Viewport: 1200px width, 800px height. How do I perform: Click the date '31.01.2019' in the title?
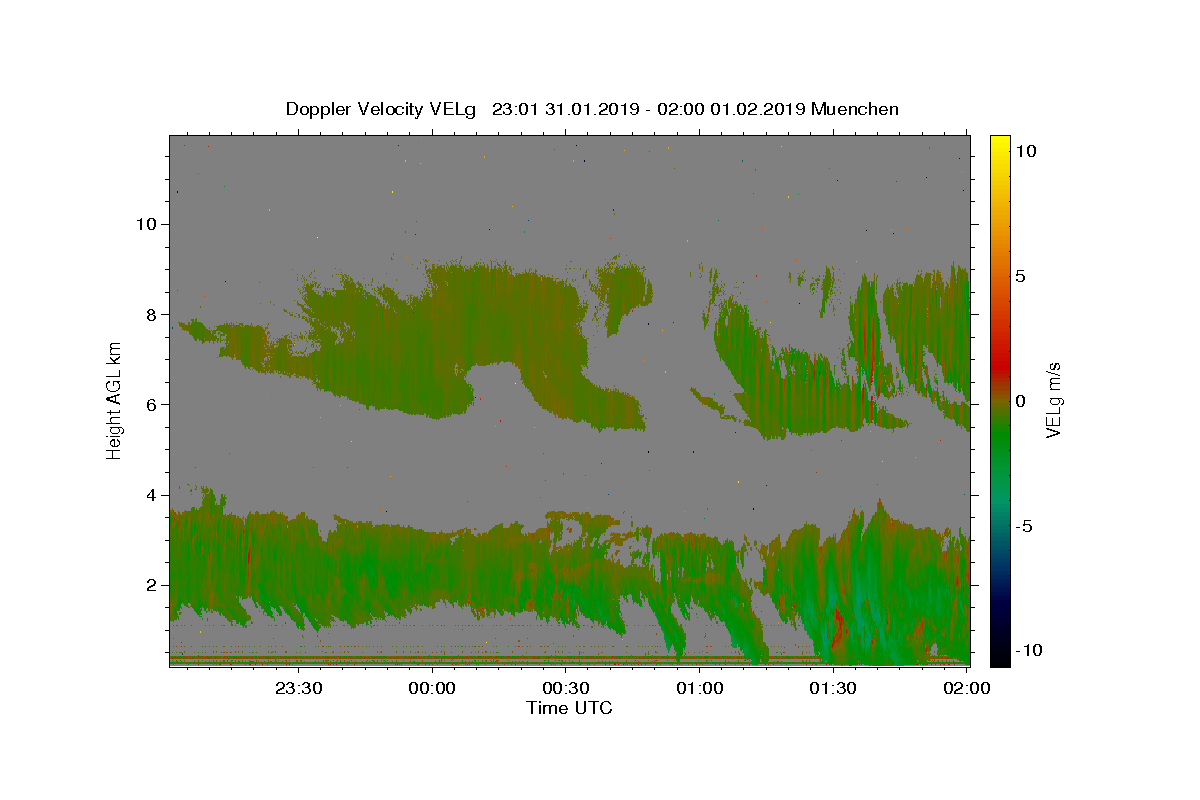tap(592, 109)
